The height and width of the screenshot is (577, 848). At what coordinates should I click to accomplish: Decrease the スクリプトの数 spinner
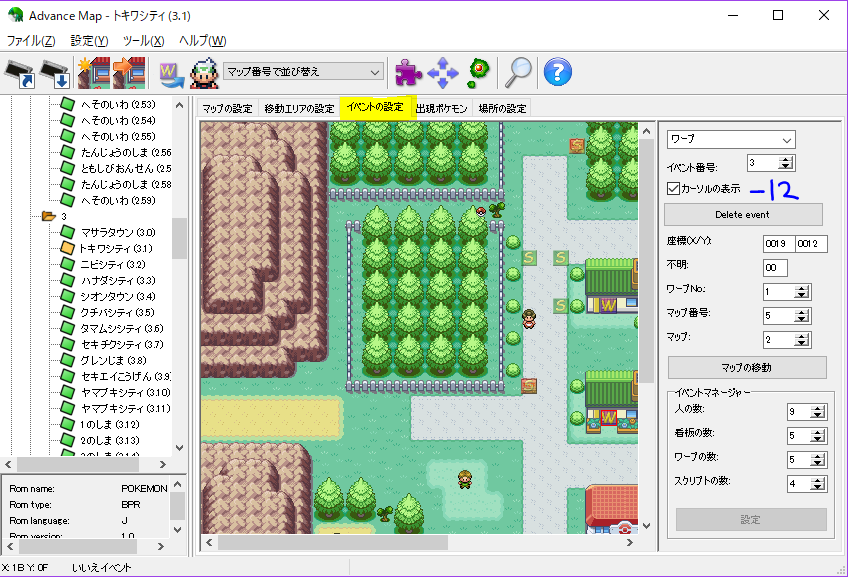coord(818,487)
